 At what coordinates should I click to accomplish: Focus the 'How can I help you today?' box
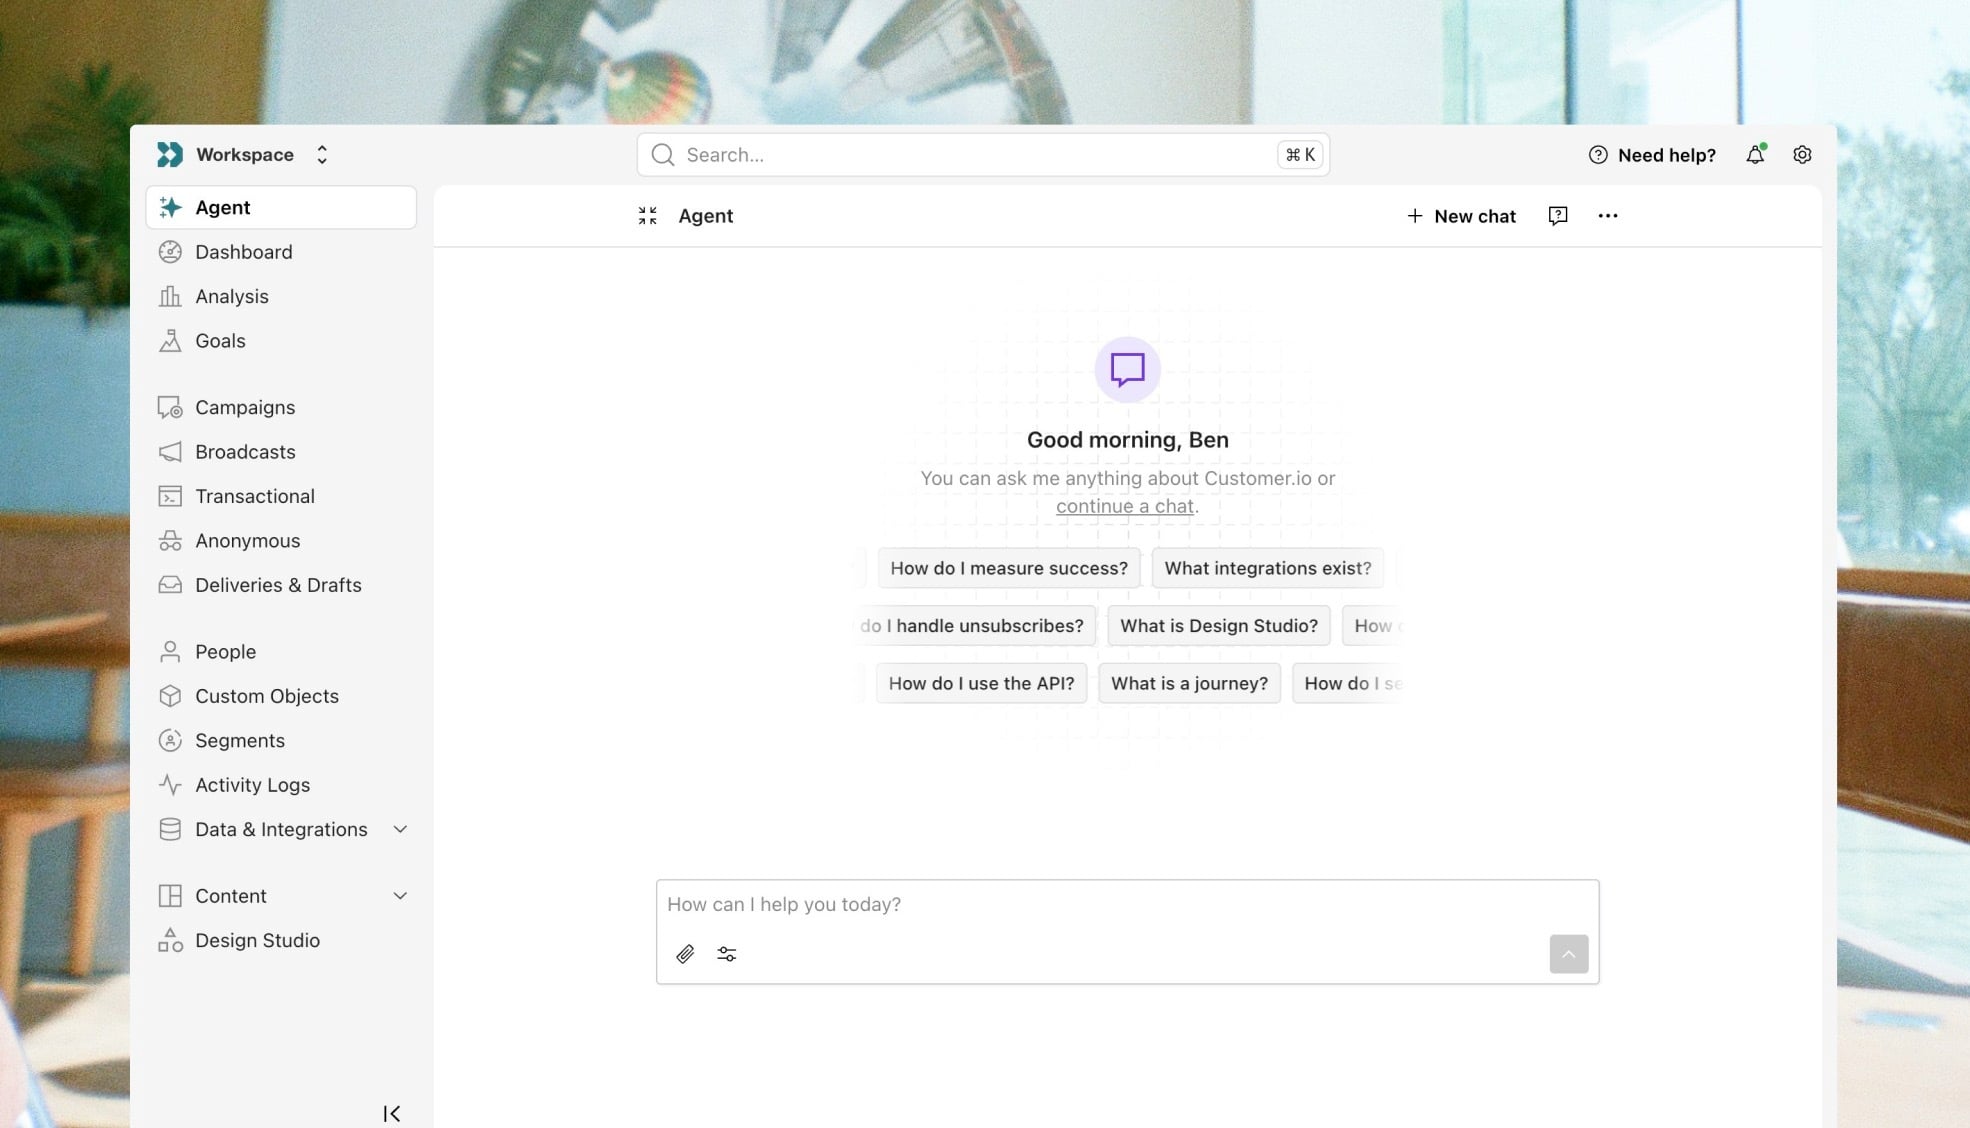[1100, 905]
